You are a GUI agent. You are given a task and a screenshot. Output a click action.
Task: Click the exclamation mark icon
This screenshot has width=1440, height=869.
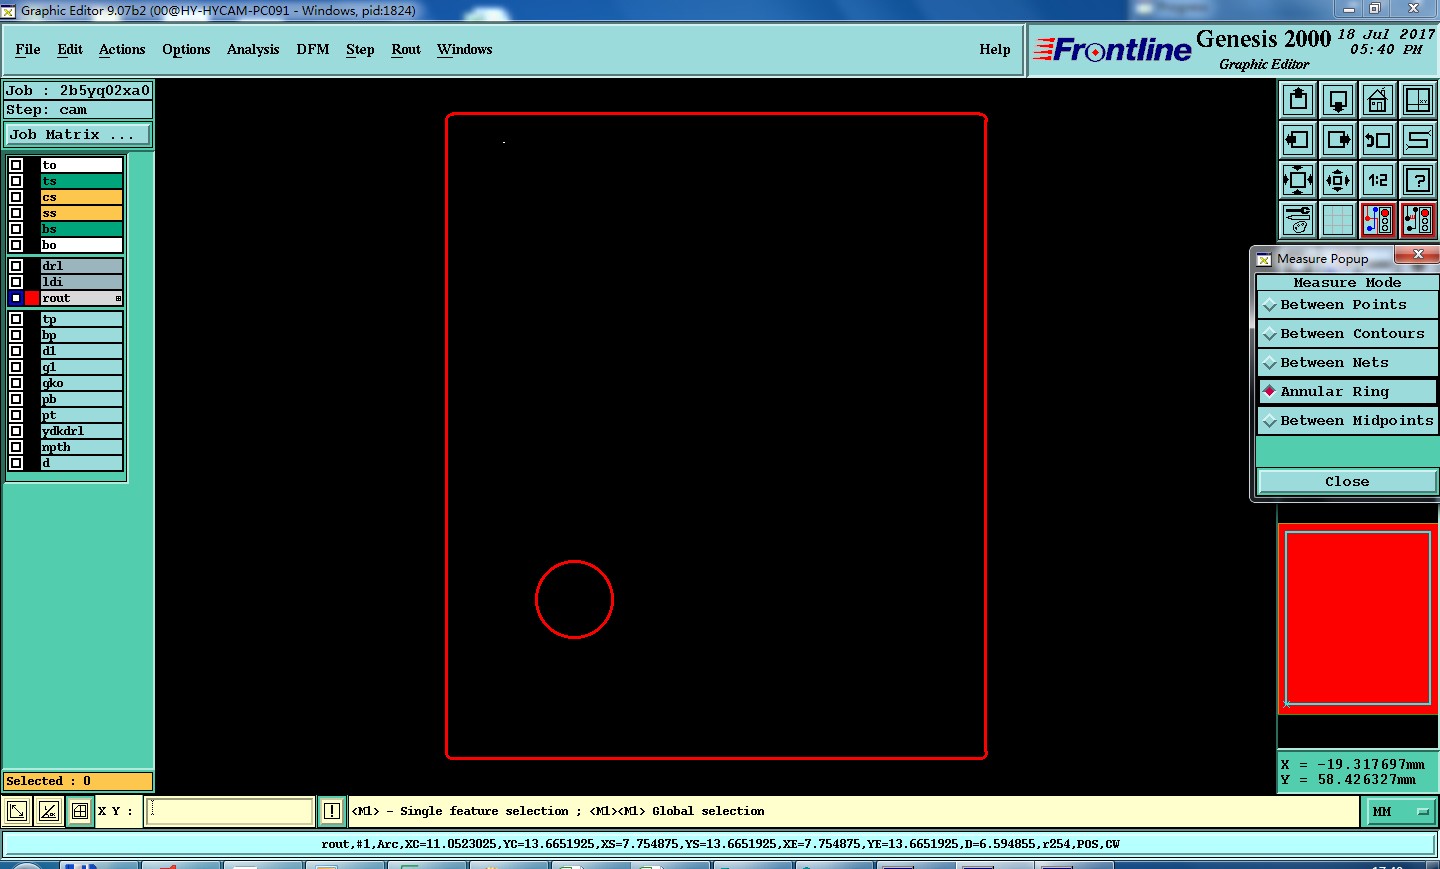pyautogui.click(x=332, y=811)
